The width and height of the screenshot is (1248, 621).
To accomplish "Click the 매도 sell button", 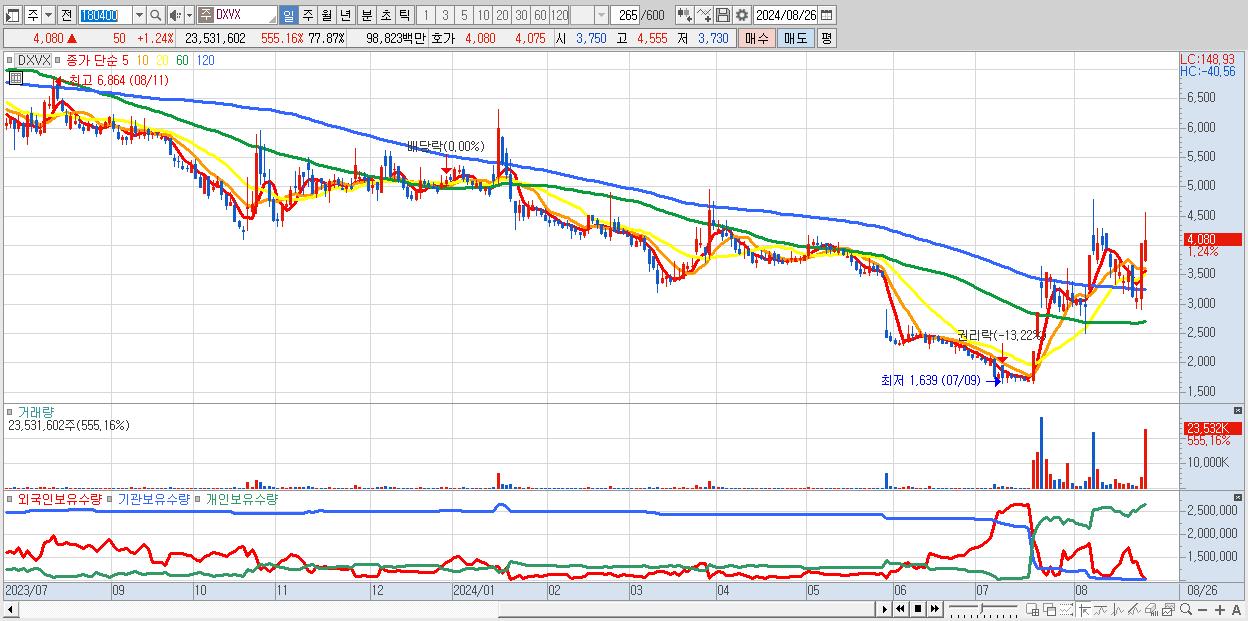I will tap(795, 38).
